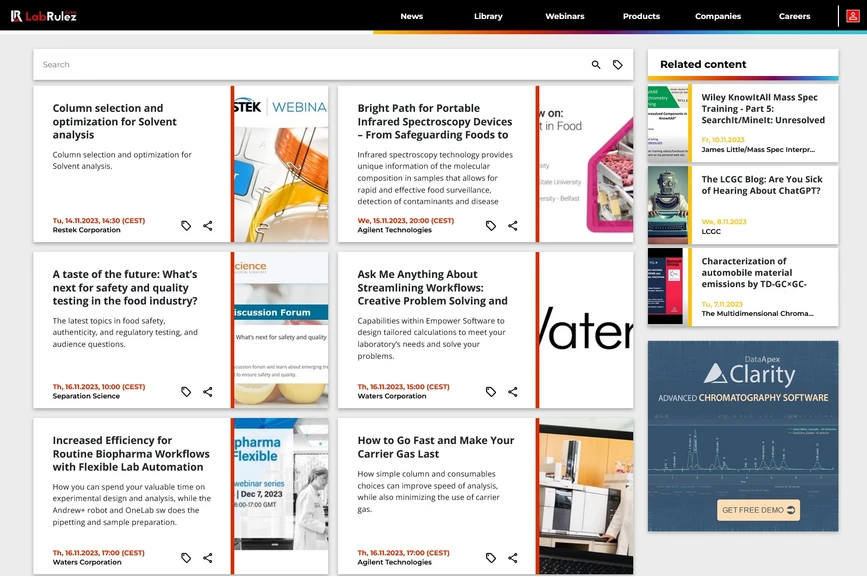Click the Restek webinar thumbnail image

point(281,164)
